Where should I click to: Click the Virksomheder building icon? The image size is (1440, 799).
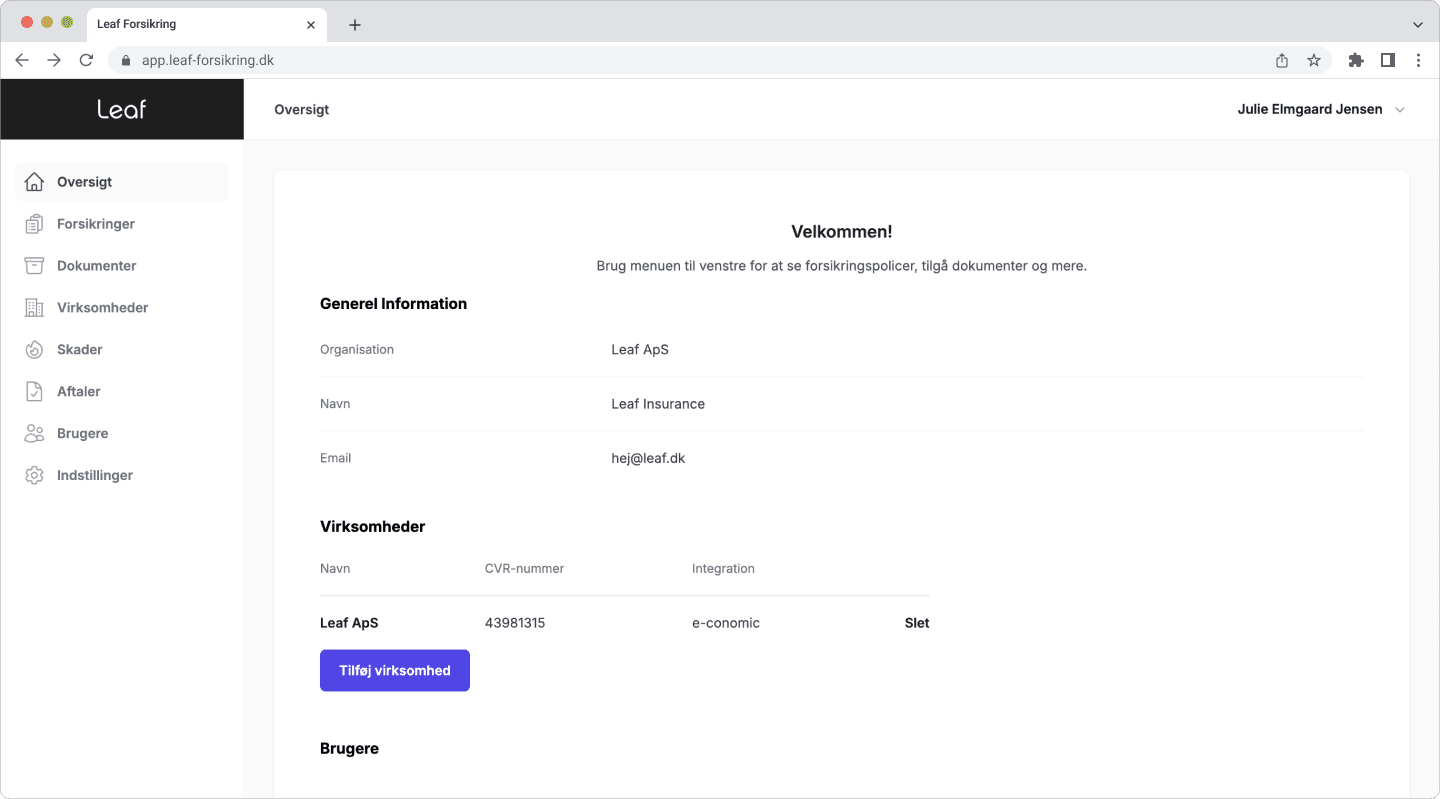click(34, 308)
